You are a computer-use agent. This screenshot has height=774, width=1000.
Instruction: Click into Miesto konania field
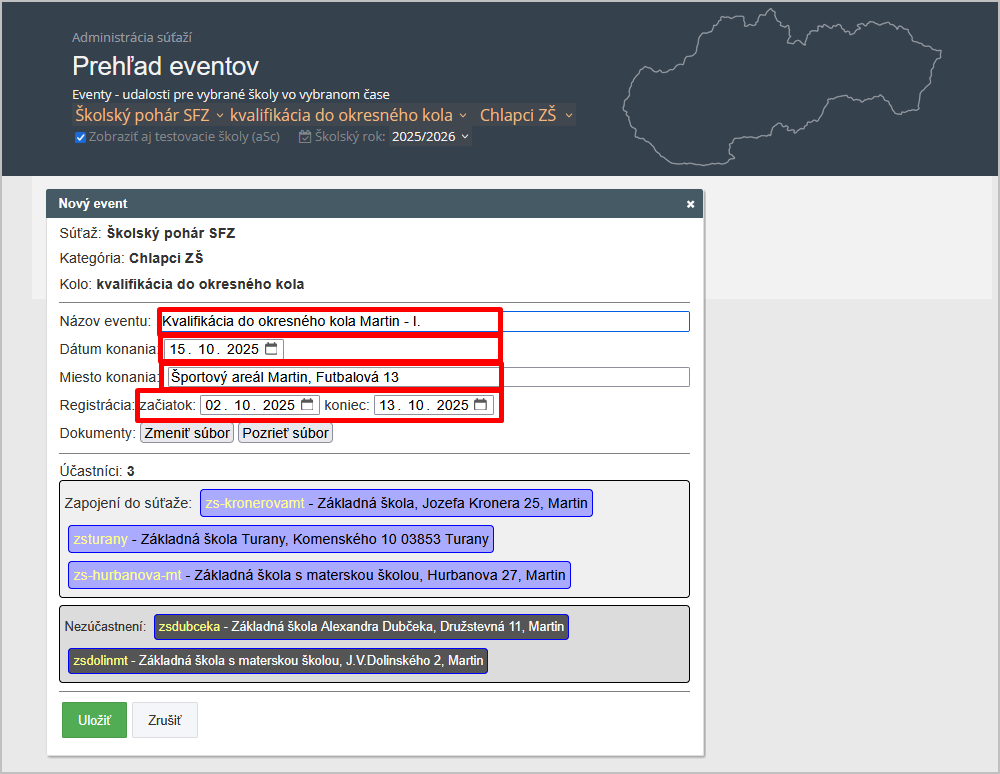424,377
